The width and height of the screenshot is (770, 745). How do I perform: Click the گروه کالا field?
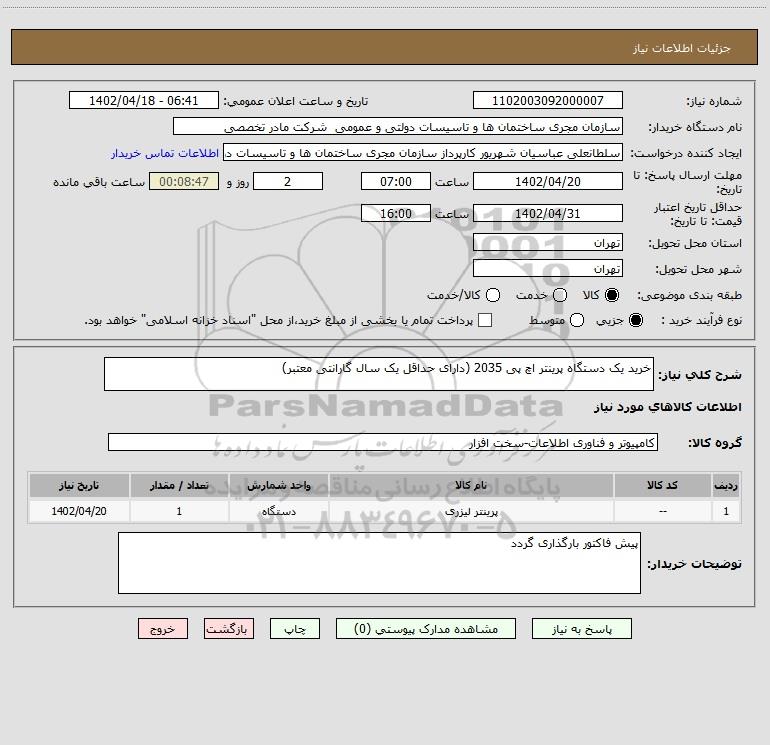click(383, 442)
